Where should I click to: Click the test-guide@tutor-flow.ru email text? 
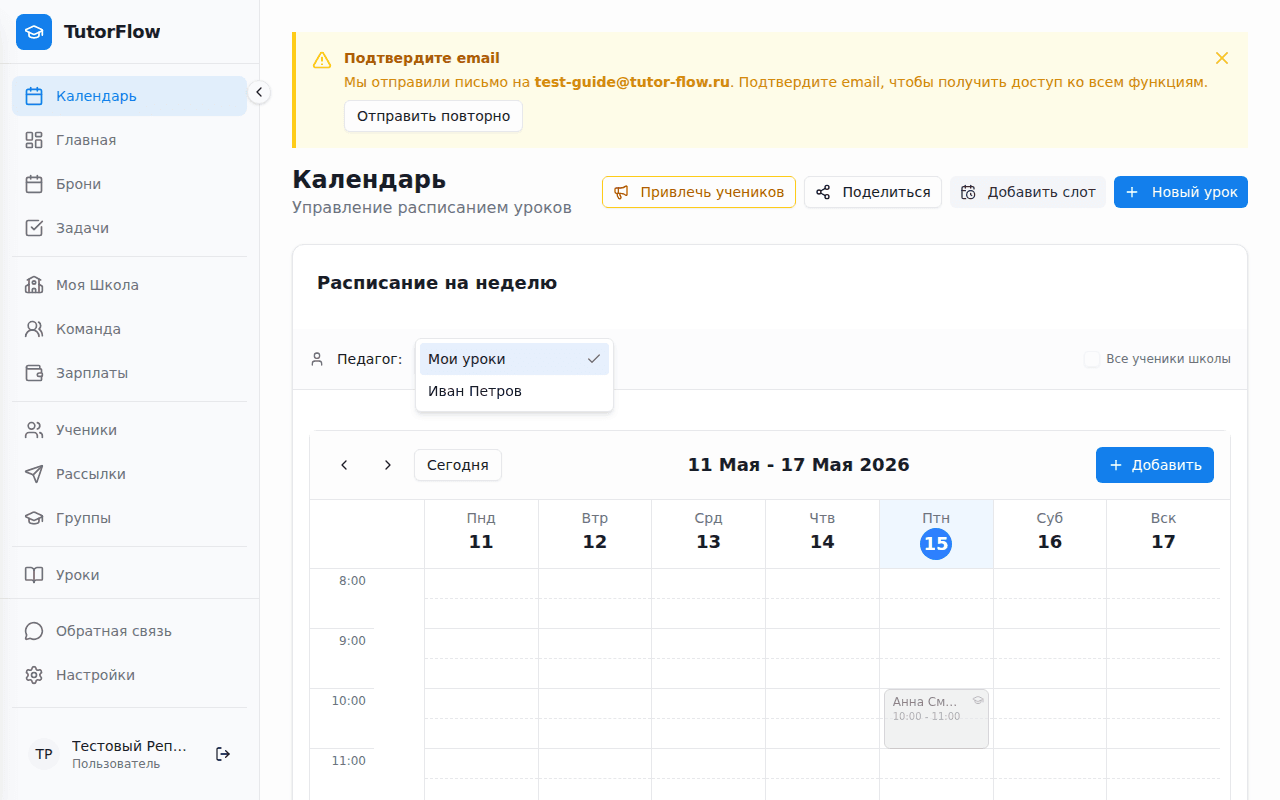[632, 82]
